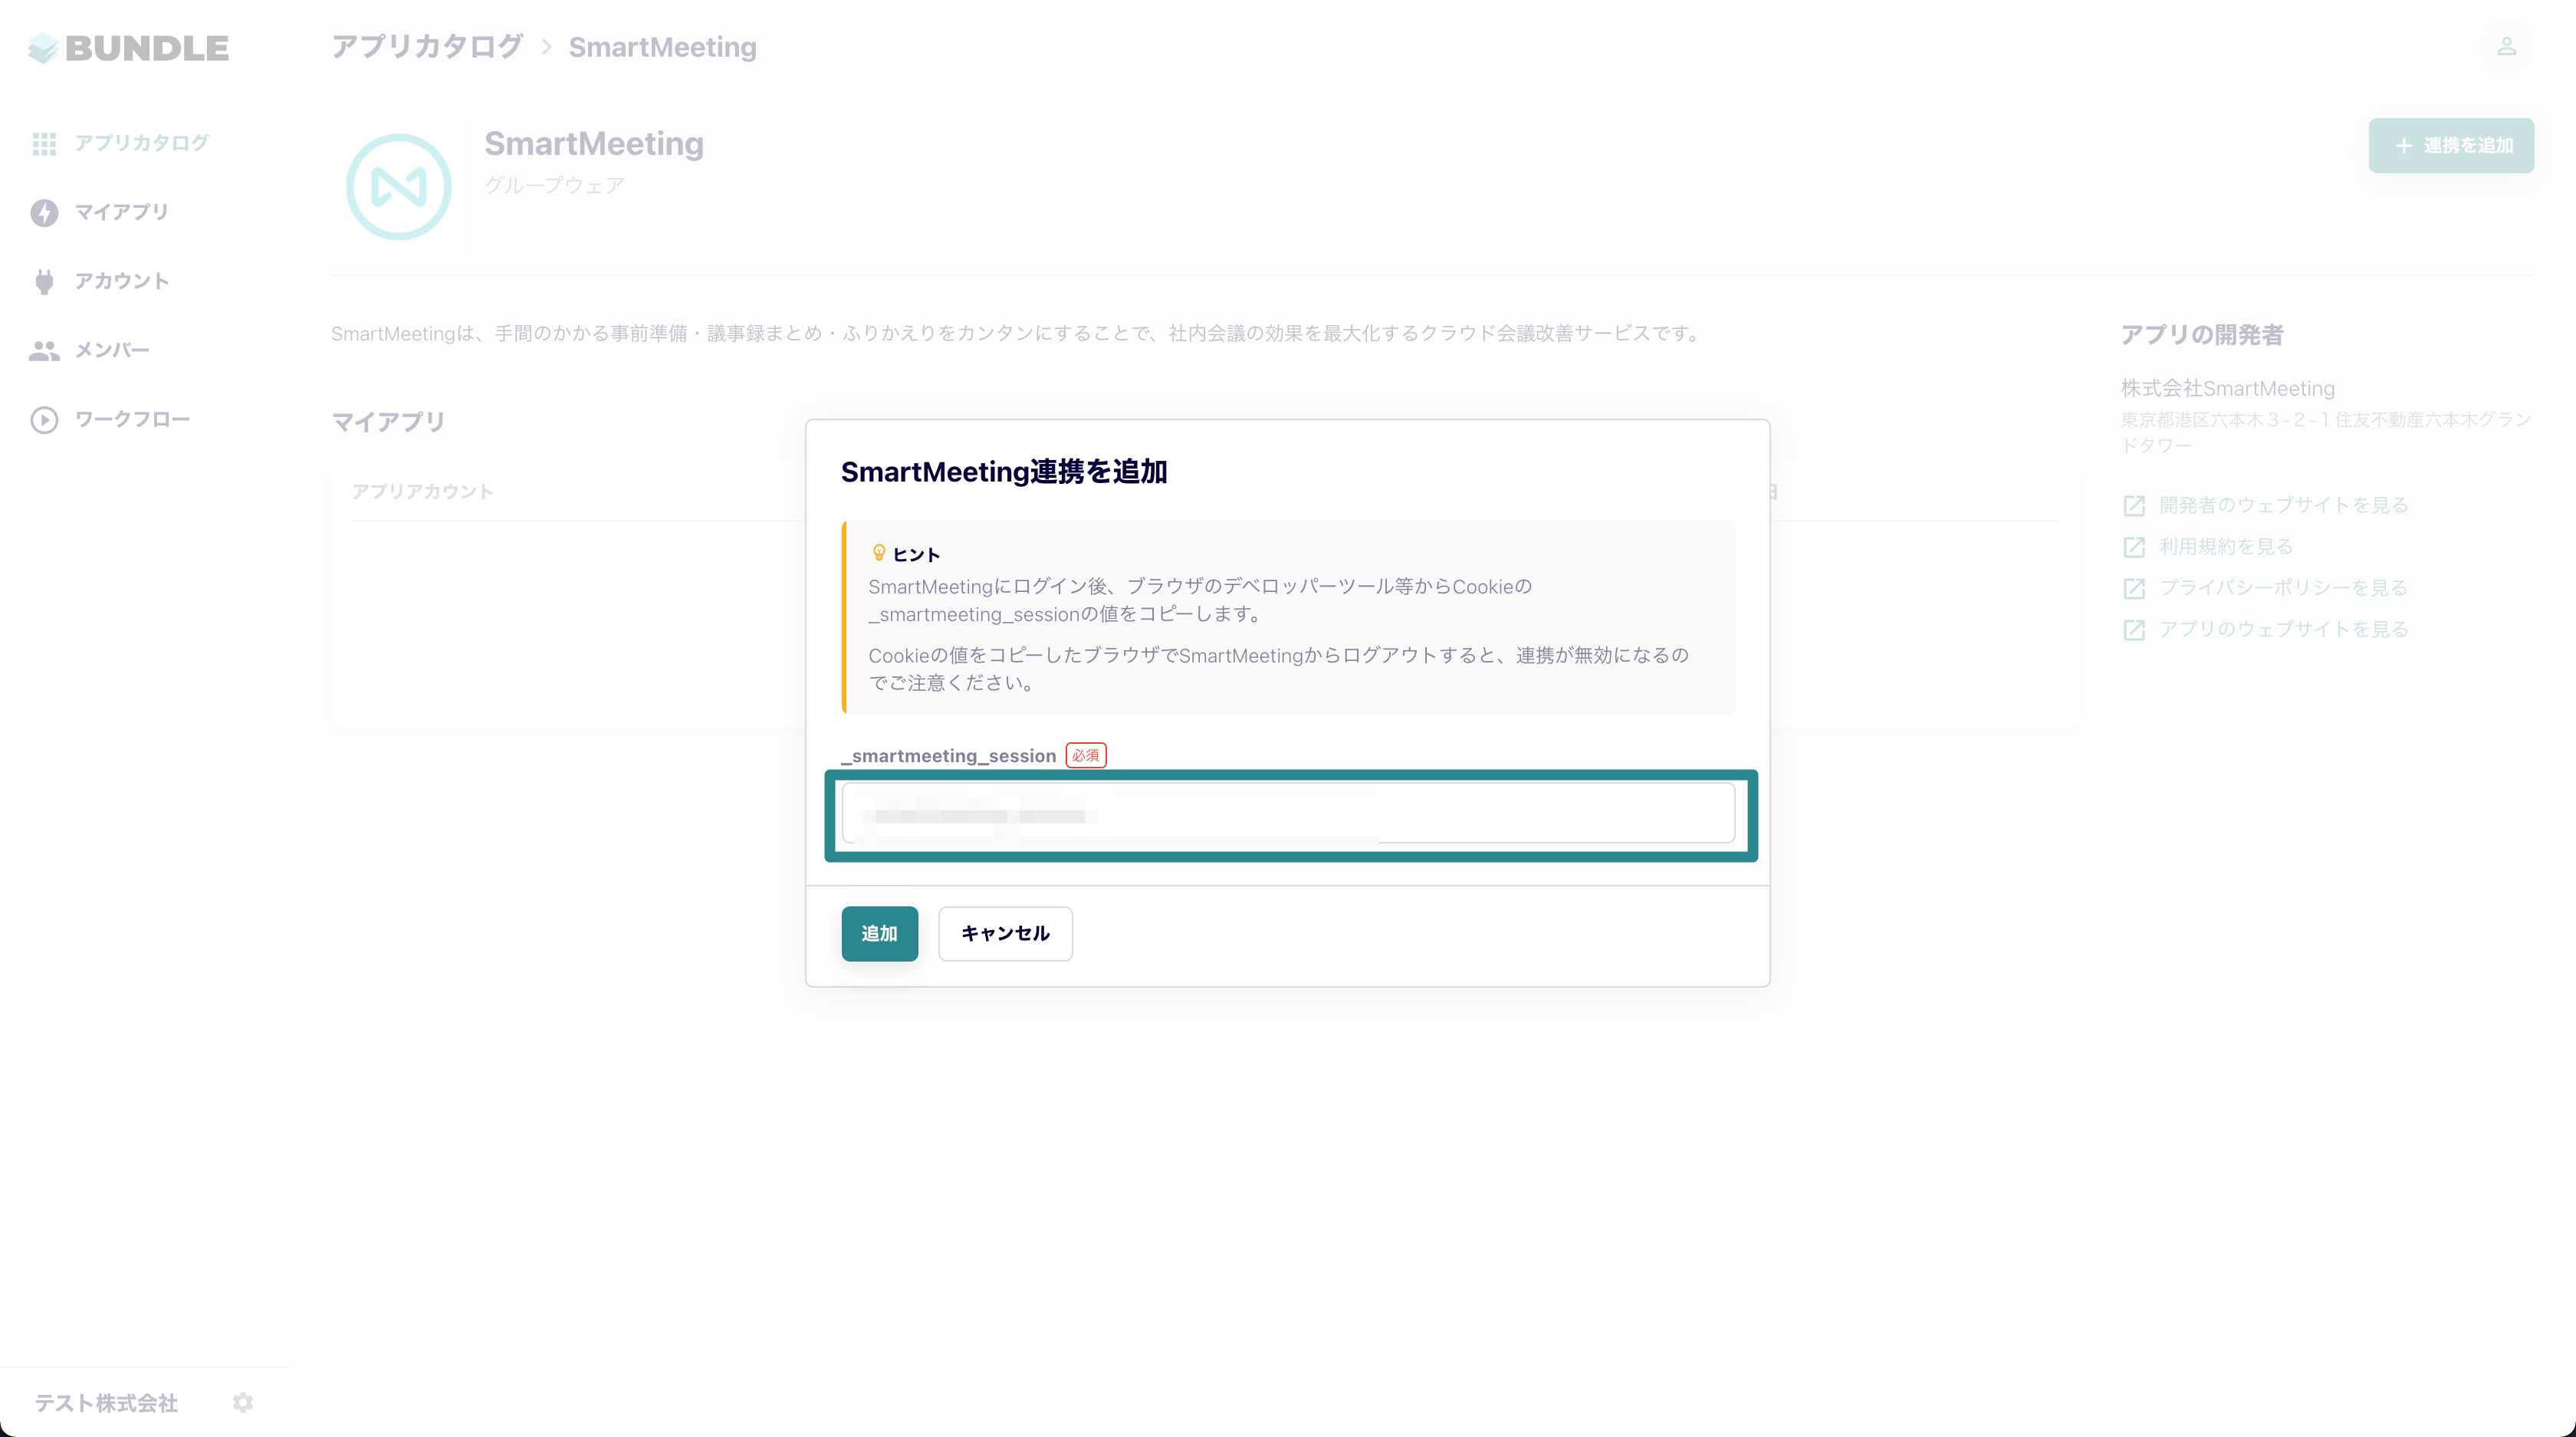
Task: Click the settings gear beside テスト株式会社
Action: click(x=243, y=1403)
